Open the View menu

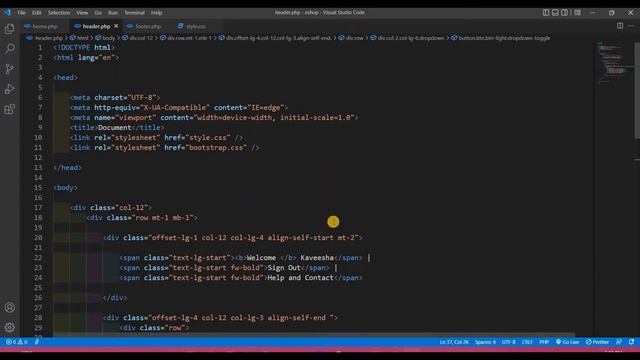tap(82, 13)
